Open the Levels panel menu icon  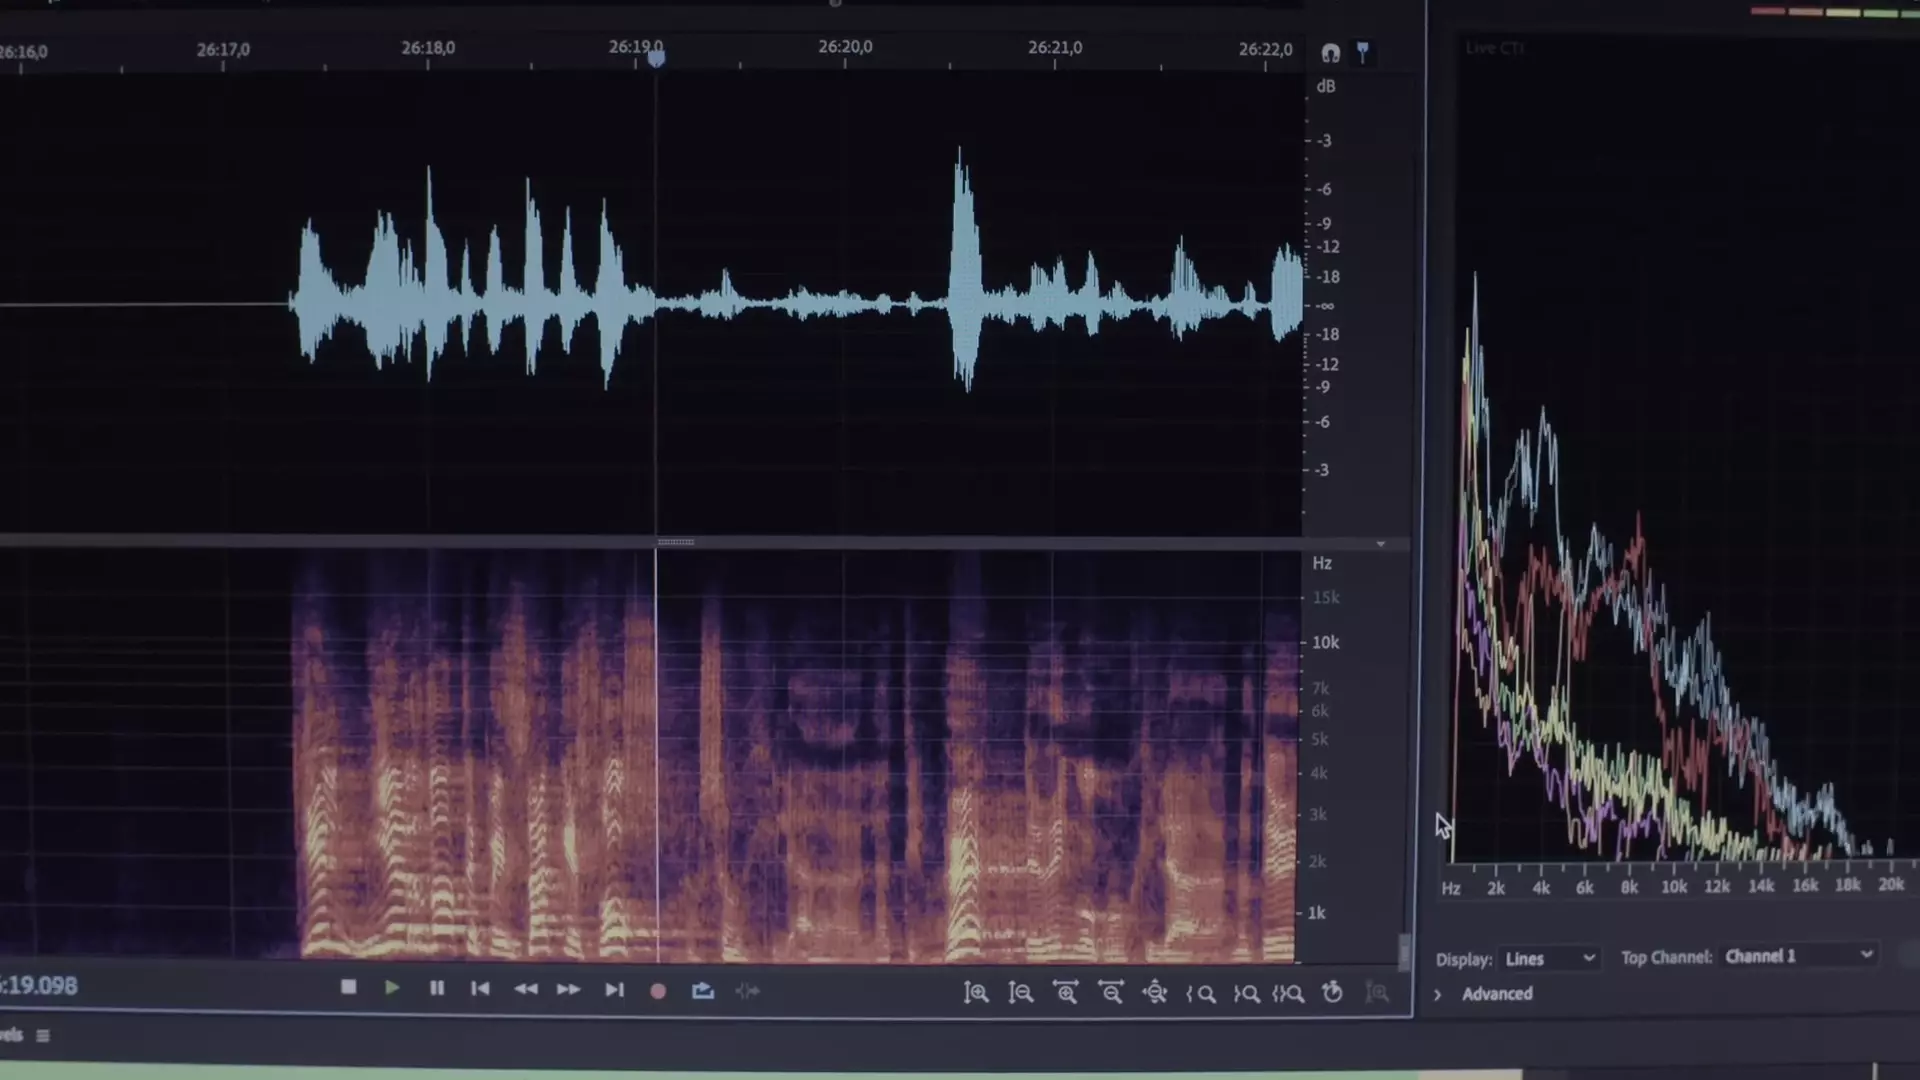[43, 1036]
